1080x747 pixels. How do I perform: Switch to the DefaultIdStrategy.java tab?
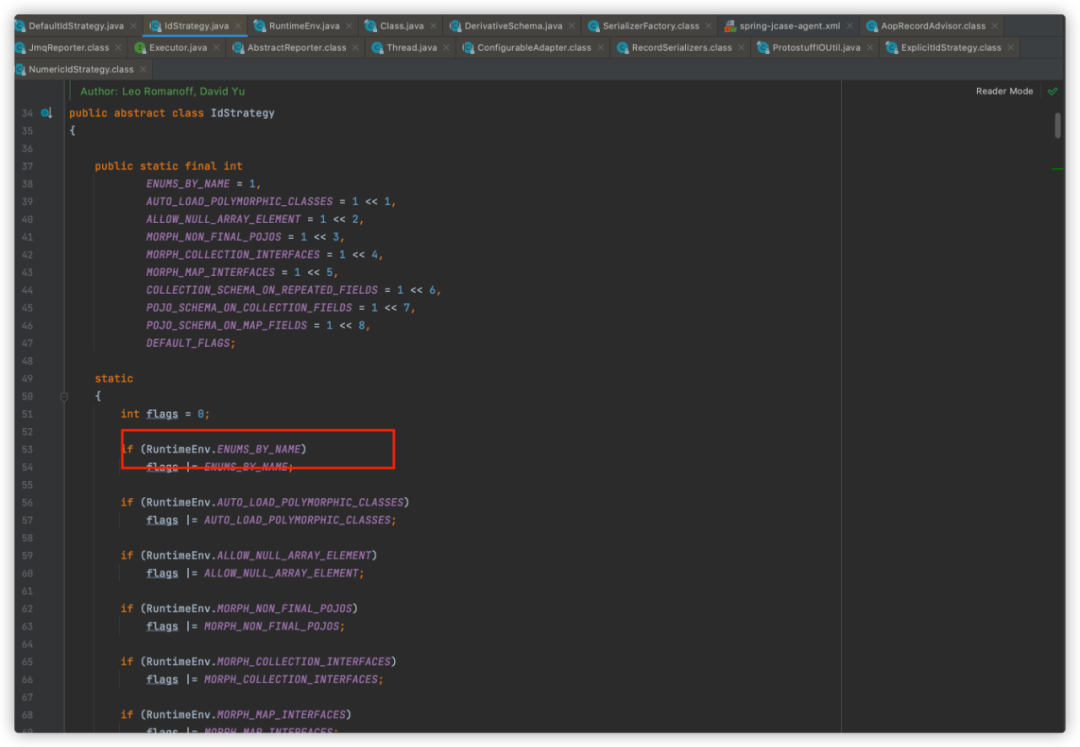pyautogui.click(x=76, y=26)
